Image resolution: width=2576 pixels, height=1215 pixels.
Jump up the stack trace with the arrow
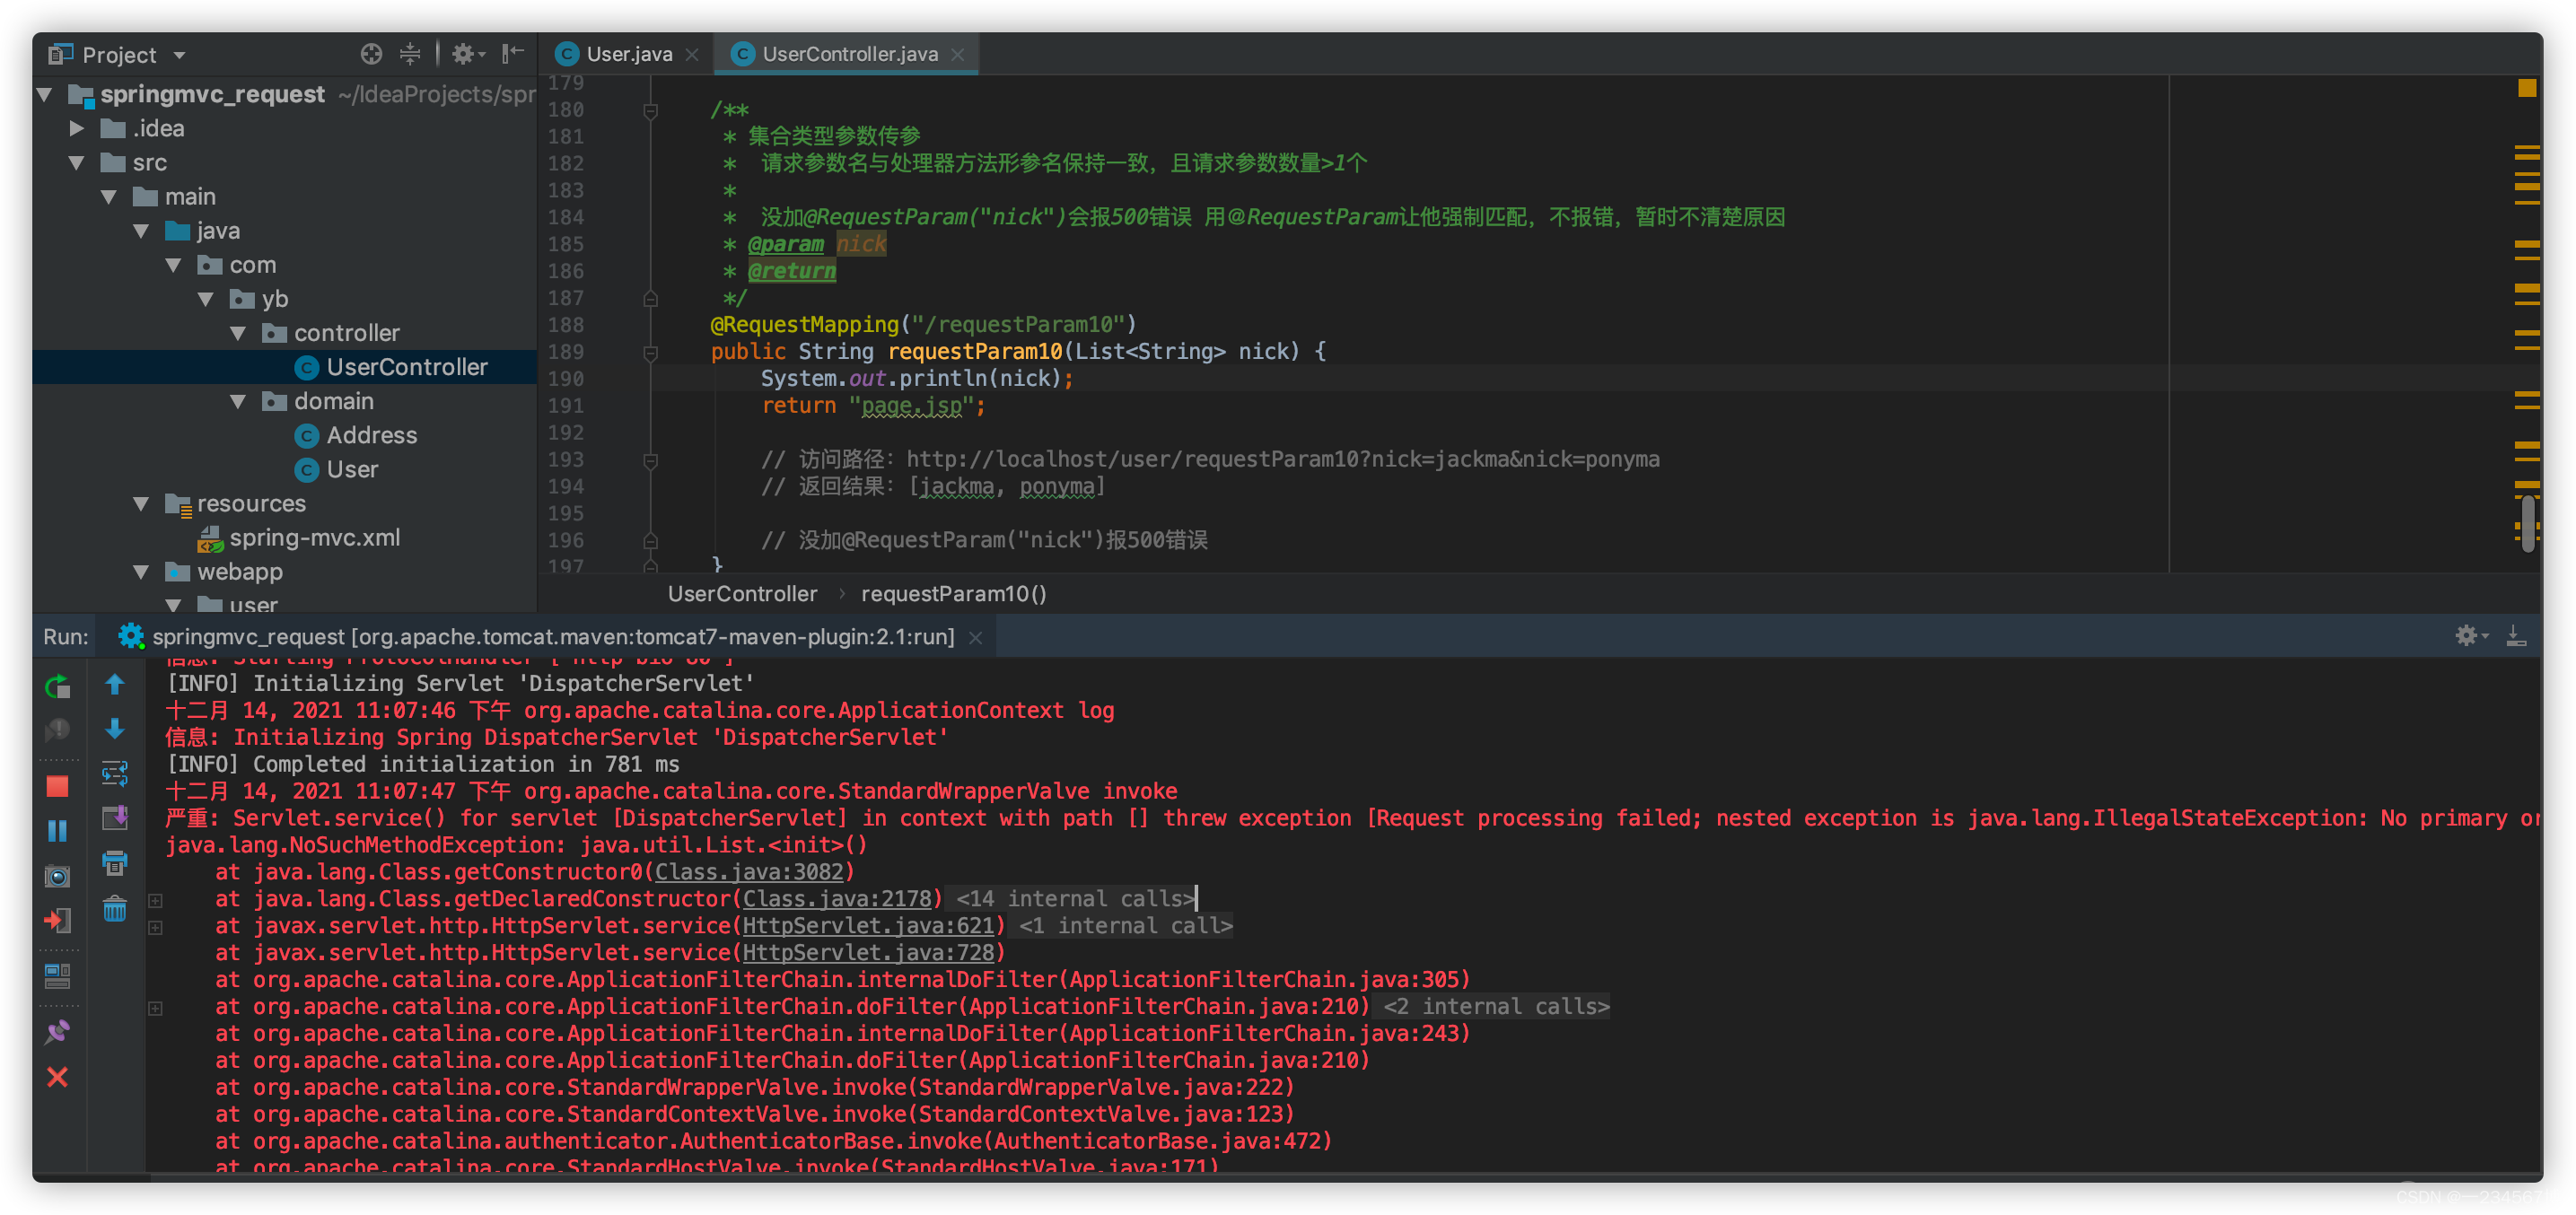coord(115,685)
